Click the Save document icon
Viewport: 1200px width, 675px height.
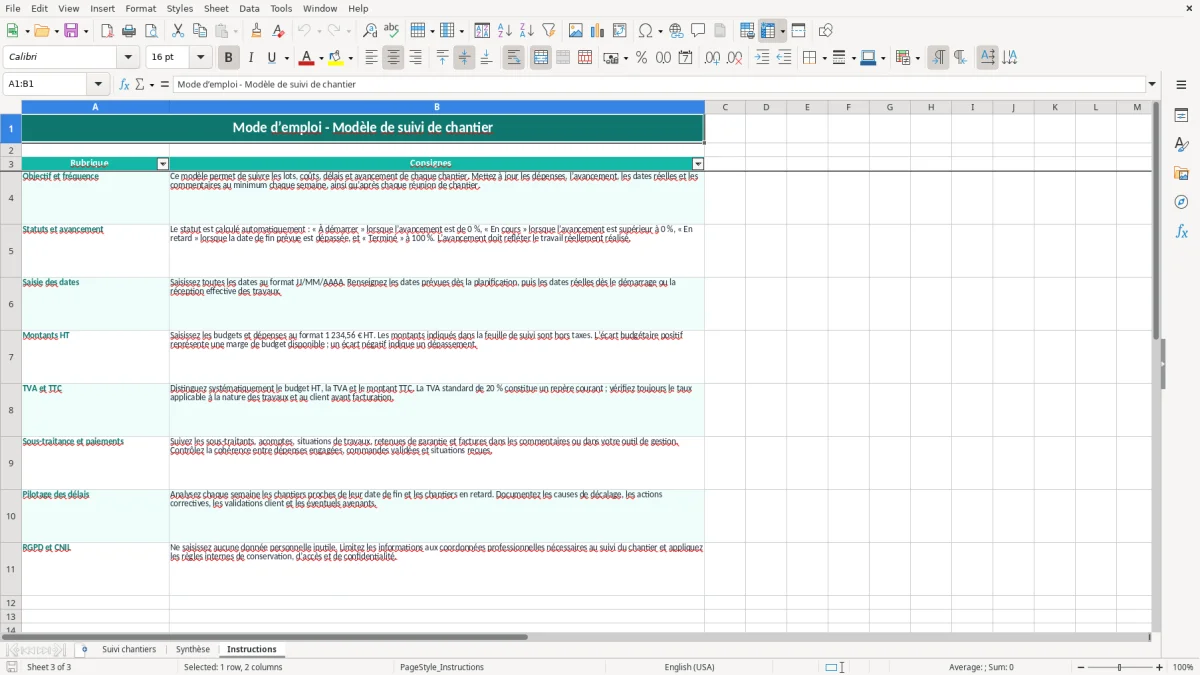click(71, 31)
